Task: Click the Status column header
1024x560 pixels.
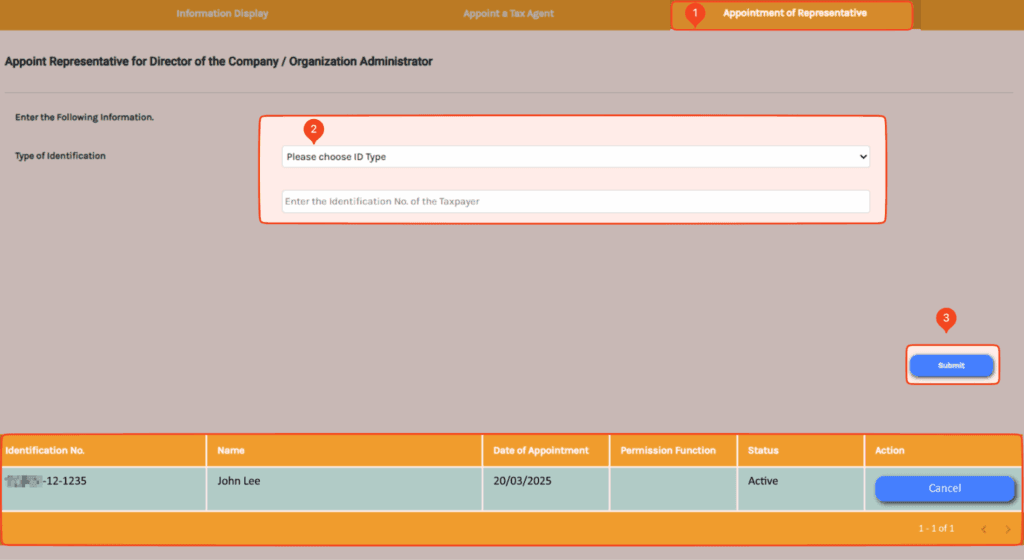Action: tap(763, 451)
